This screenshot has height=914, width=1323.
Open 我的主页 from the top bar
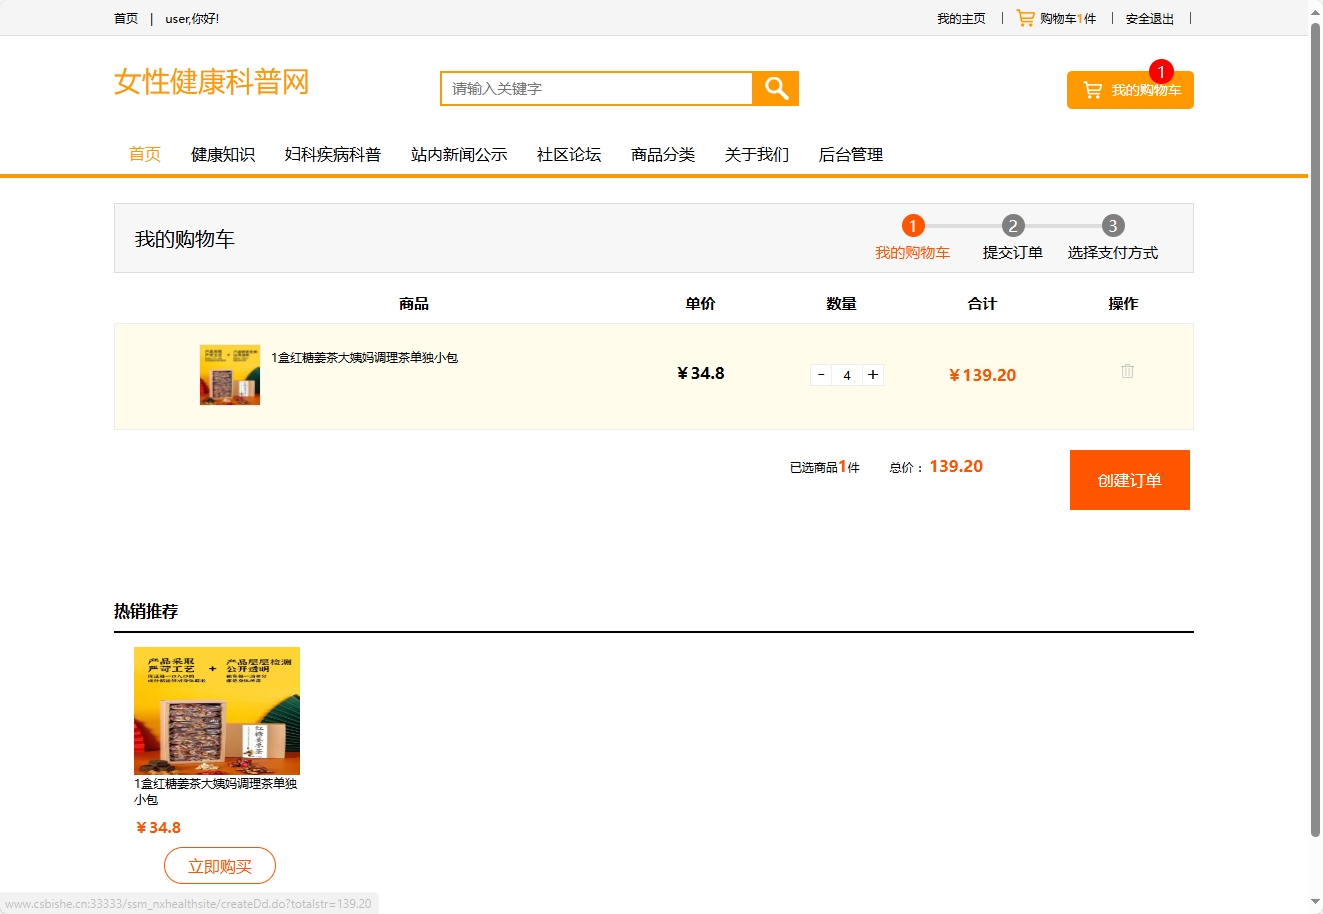click(961, 17)
